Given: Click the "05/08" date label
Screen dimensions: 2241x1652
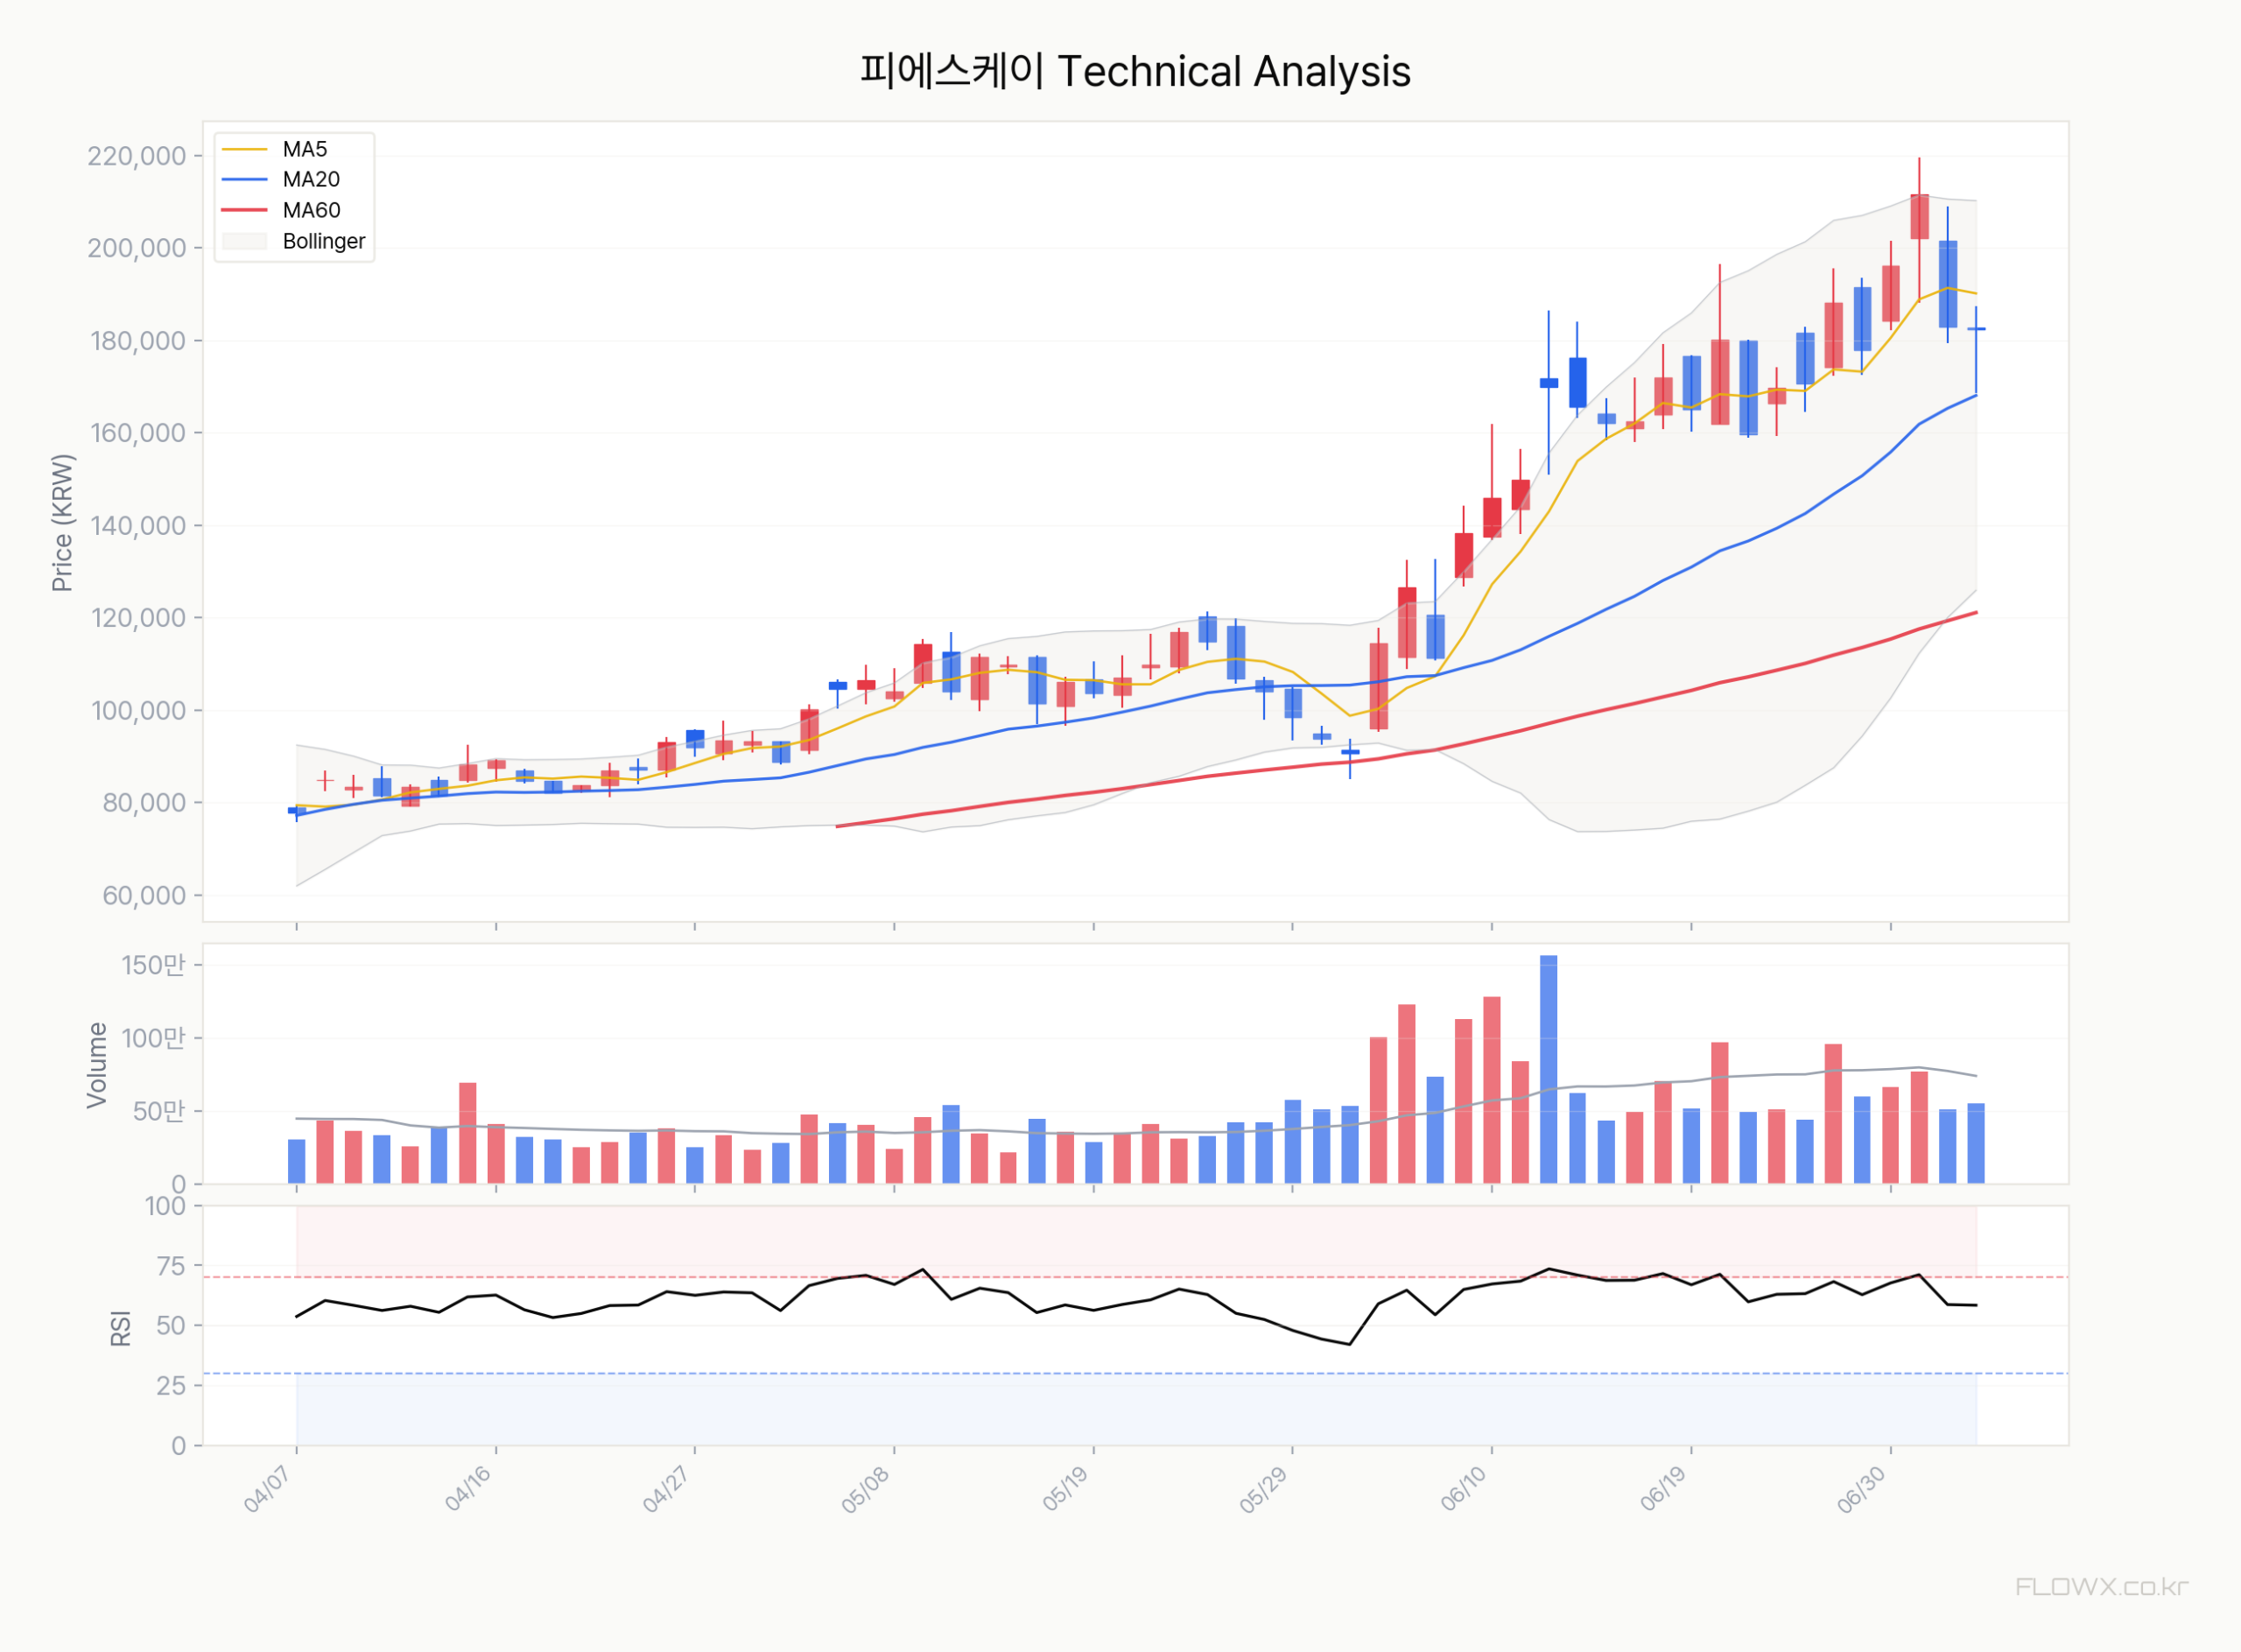Looking at the screenshot, I should click(x=865, y=1489).
